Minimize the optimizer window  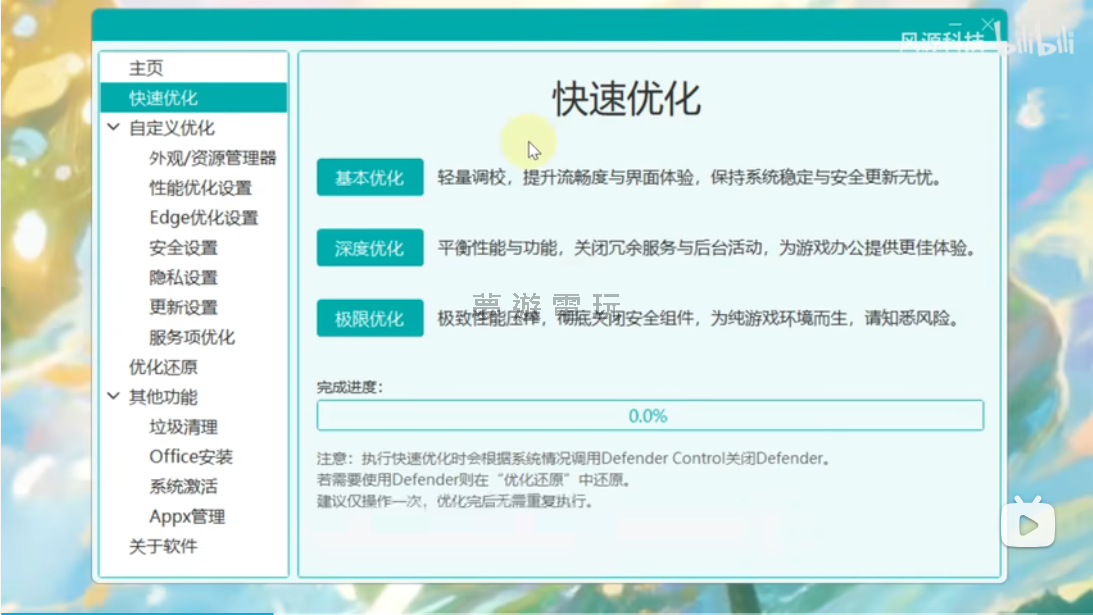click(x=957, y=24)
